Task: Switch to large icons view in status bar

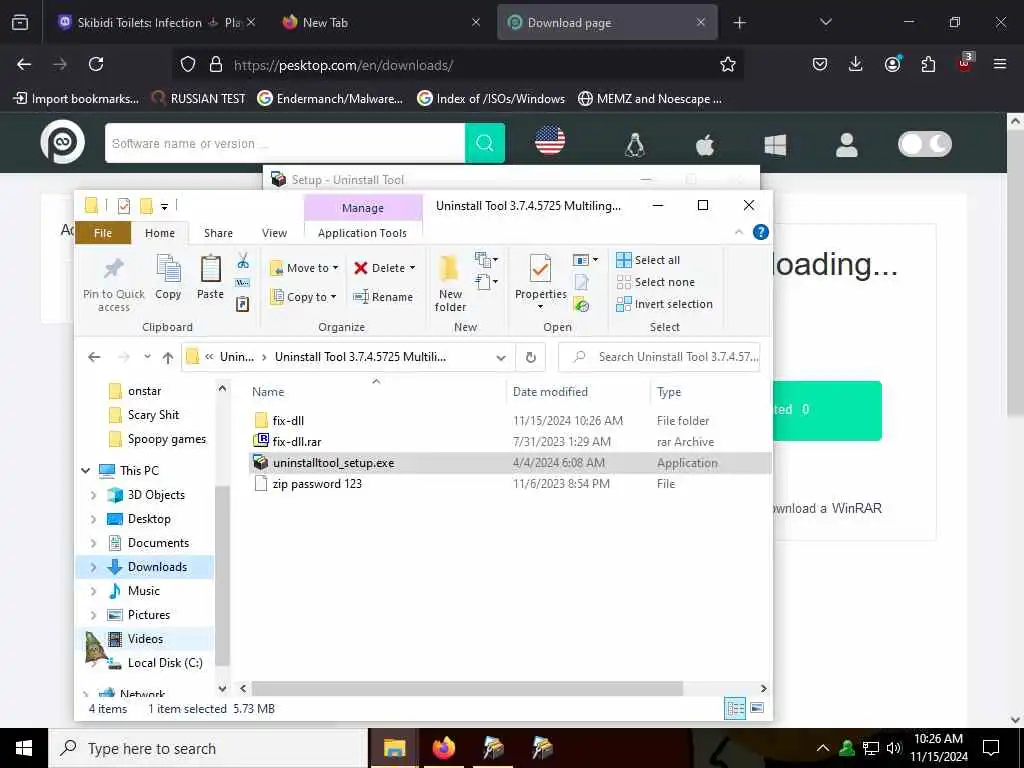Action: (757, 708)
